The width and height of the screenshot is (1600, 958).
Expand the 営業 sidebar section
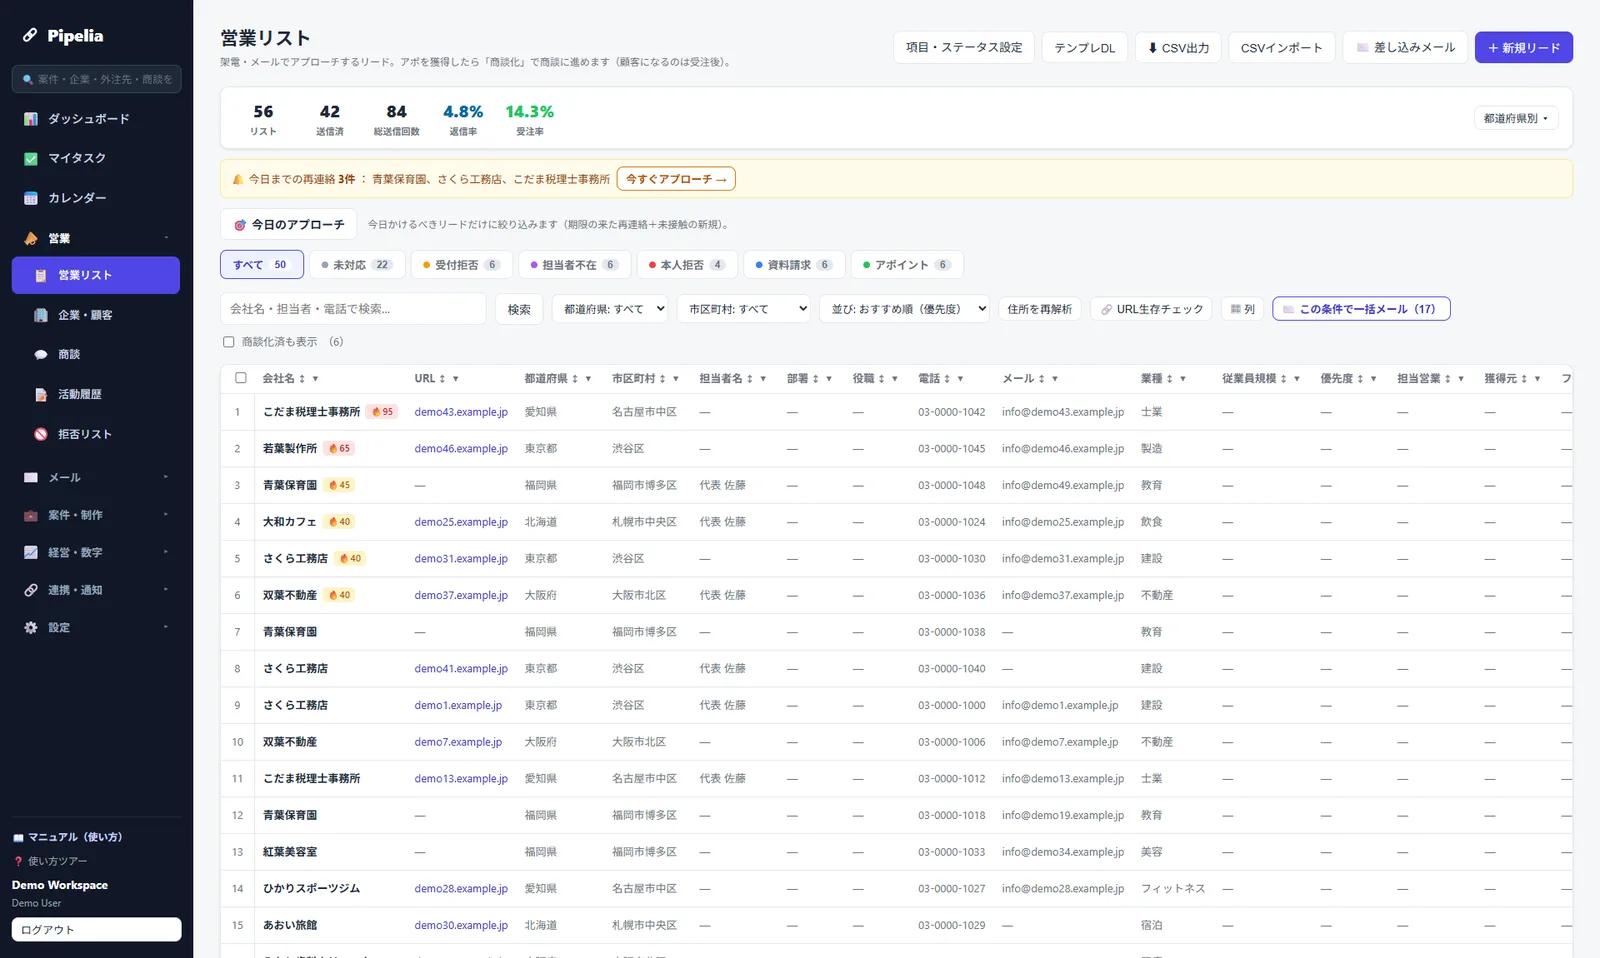click(166, 238)
